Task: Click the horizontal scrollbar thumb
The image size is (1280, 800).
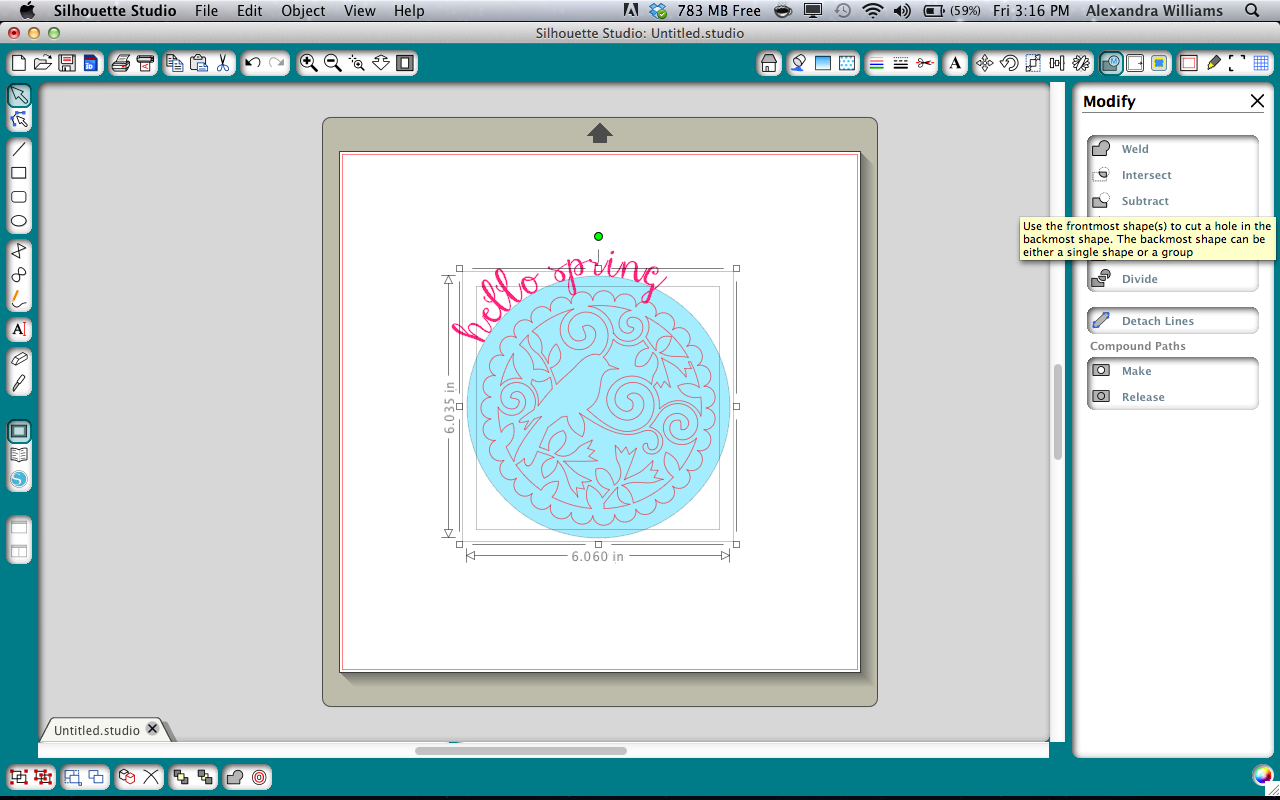Action: tap(521, 750)
